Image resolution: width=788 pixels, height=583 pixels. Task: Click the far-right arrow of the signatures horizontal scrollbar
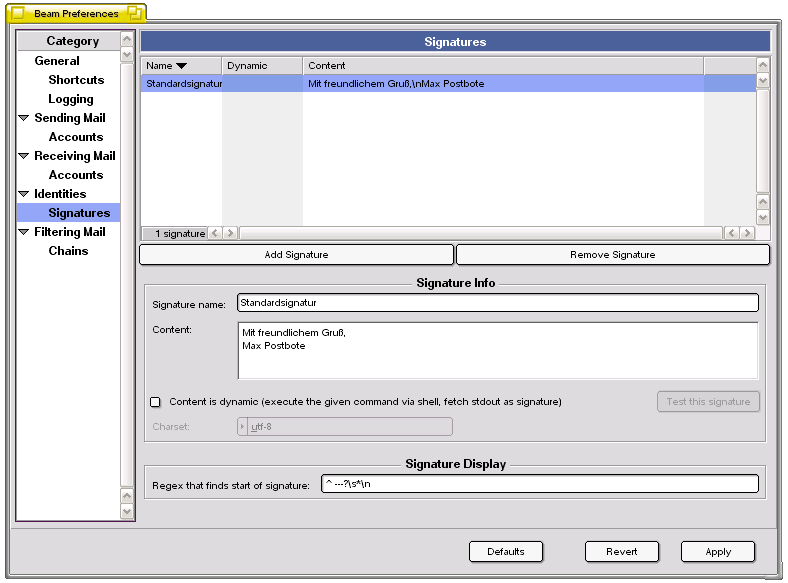[747, 233]
